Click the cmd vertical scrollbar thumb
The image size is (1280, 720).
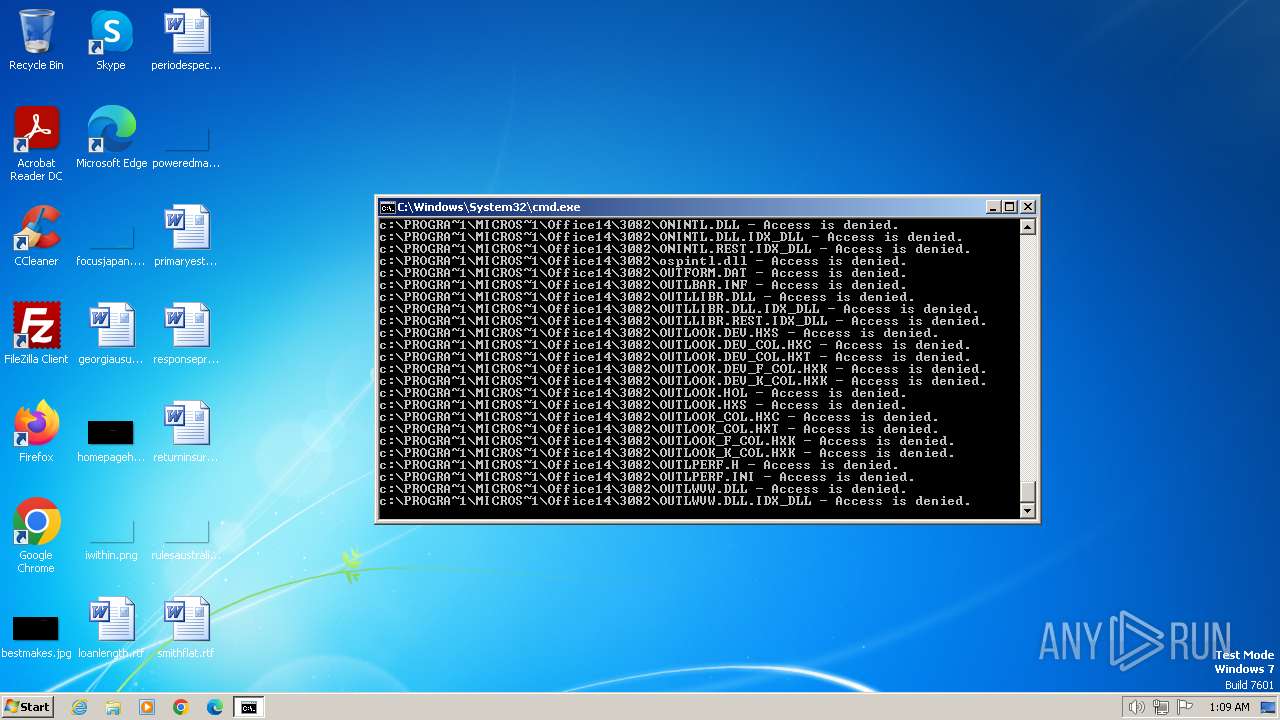pyautogui.click(x=1027, y=492)
